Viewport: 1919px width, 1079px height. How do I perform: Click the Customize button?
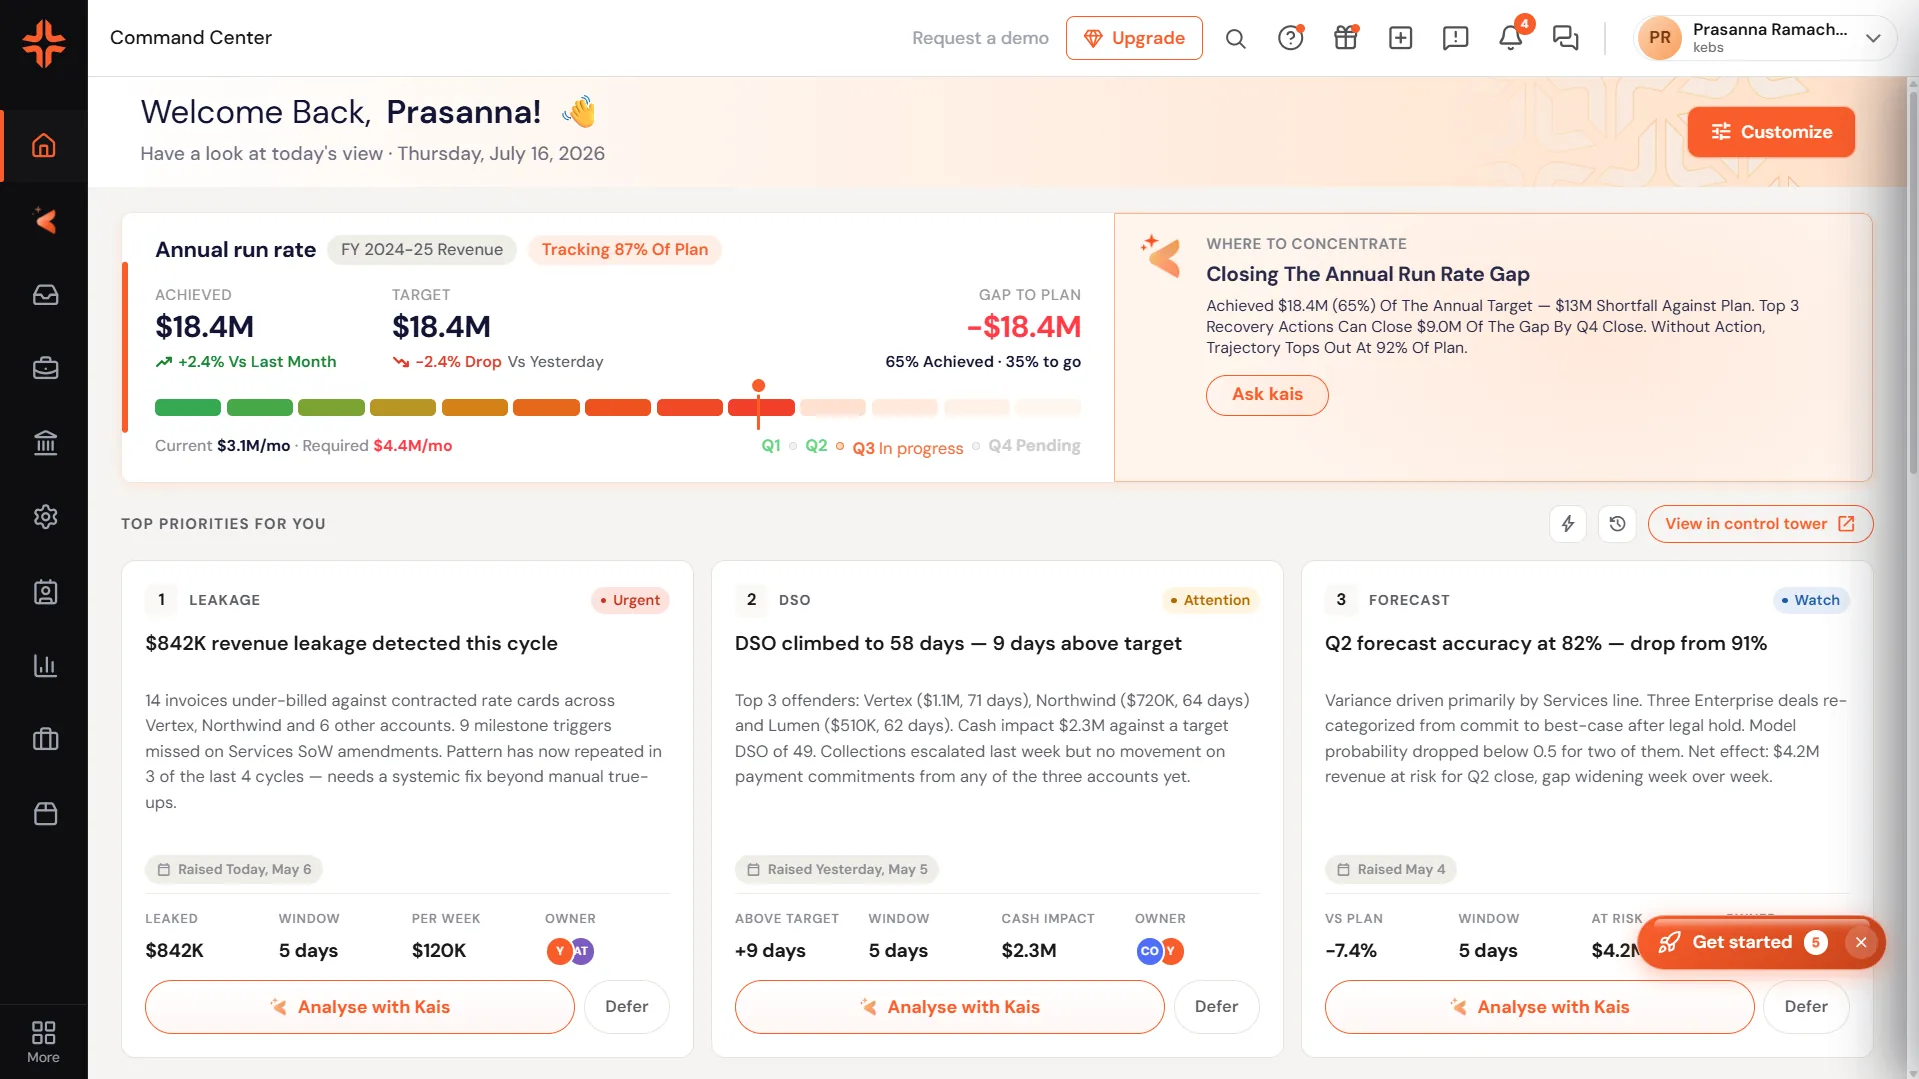[x=1771, y=132]
